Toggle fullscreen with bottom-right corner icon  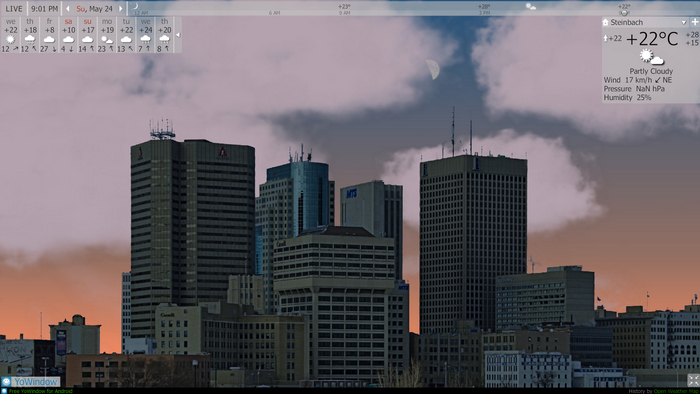[693, 380]
